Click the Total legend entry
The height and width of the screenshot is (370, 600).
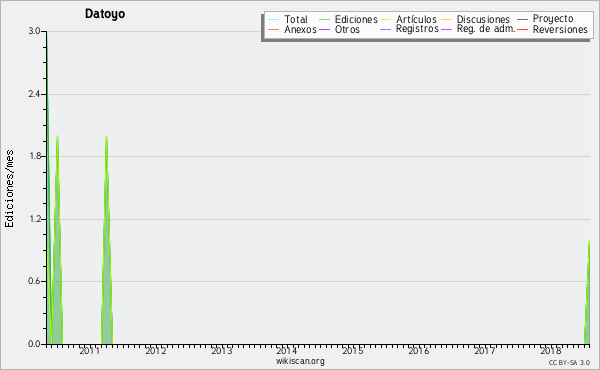[288, 19]
